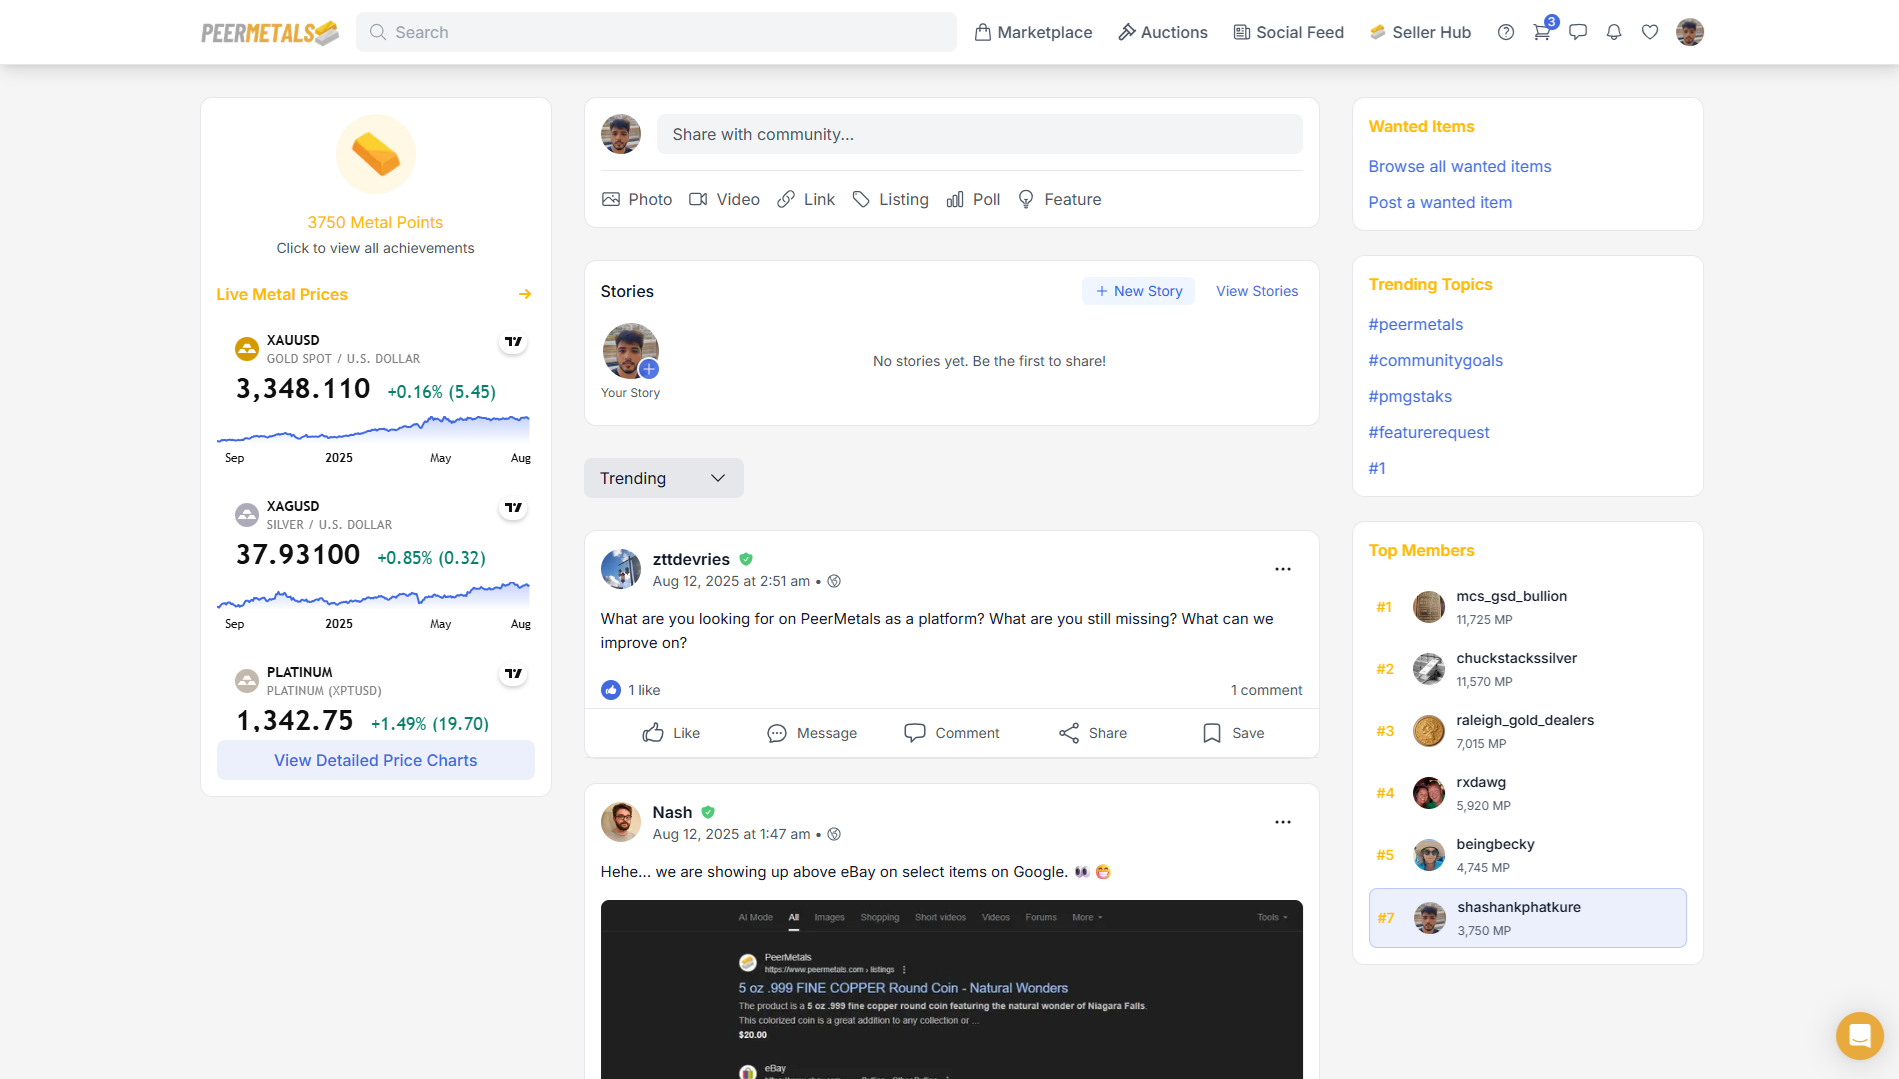Image resolution: width=1899 pixels, height=1079 pixels.
Task: Open the Live Metal Prices arrow
Action: pyautogui.click(x=525, y=294)
